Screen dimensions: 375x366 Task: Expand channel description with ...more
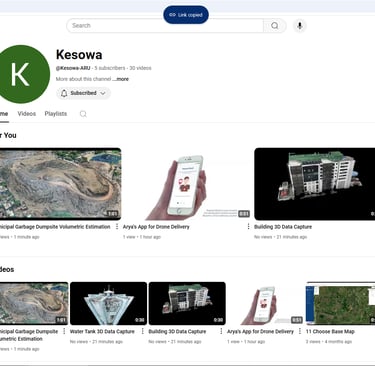(121, 79)
